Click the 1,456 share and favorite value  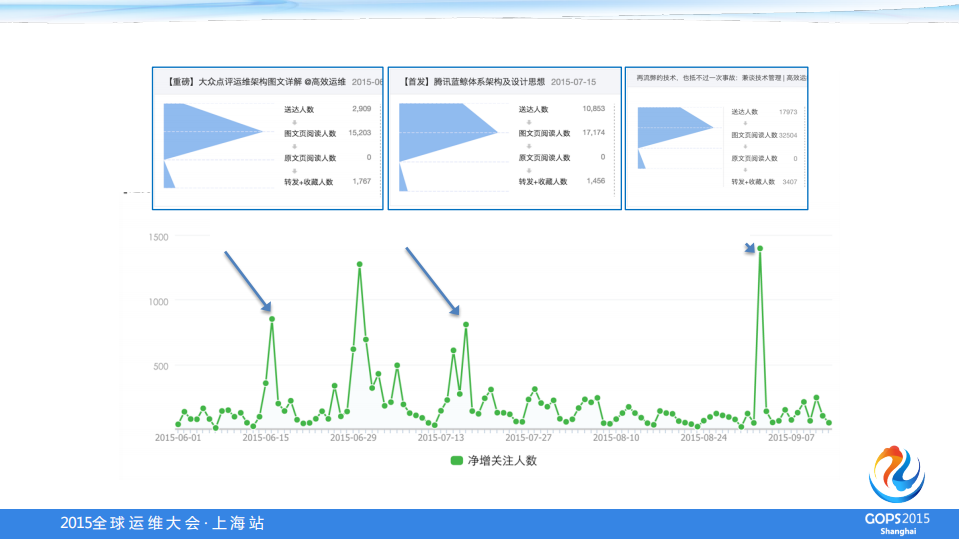(595, 180)
